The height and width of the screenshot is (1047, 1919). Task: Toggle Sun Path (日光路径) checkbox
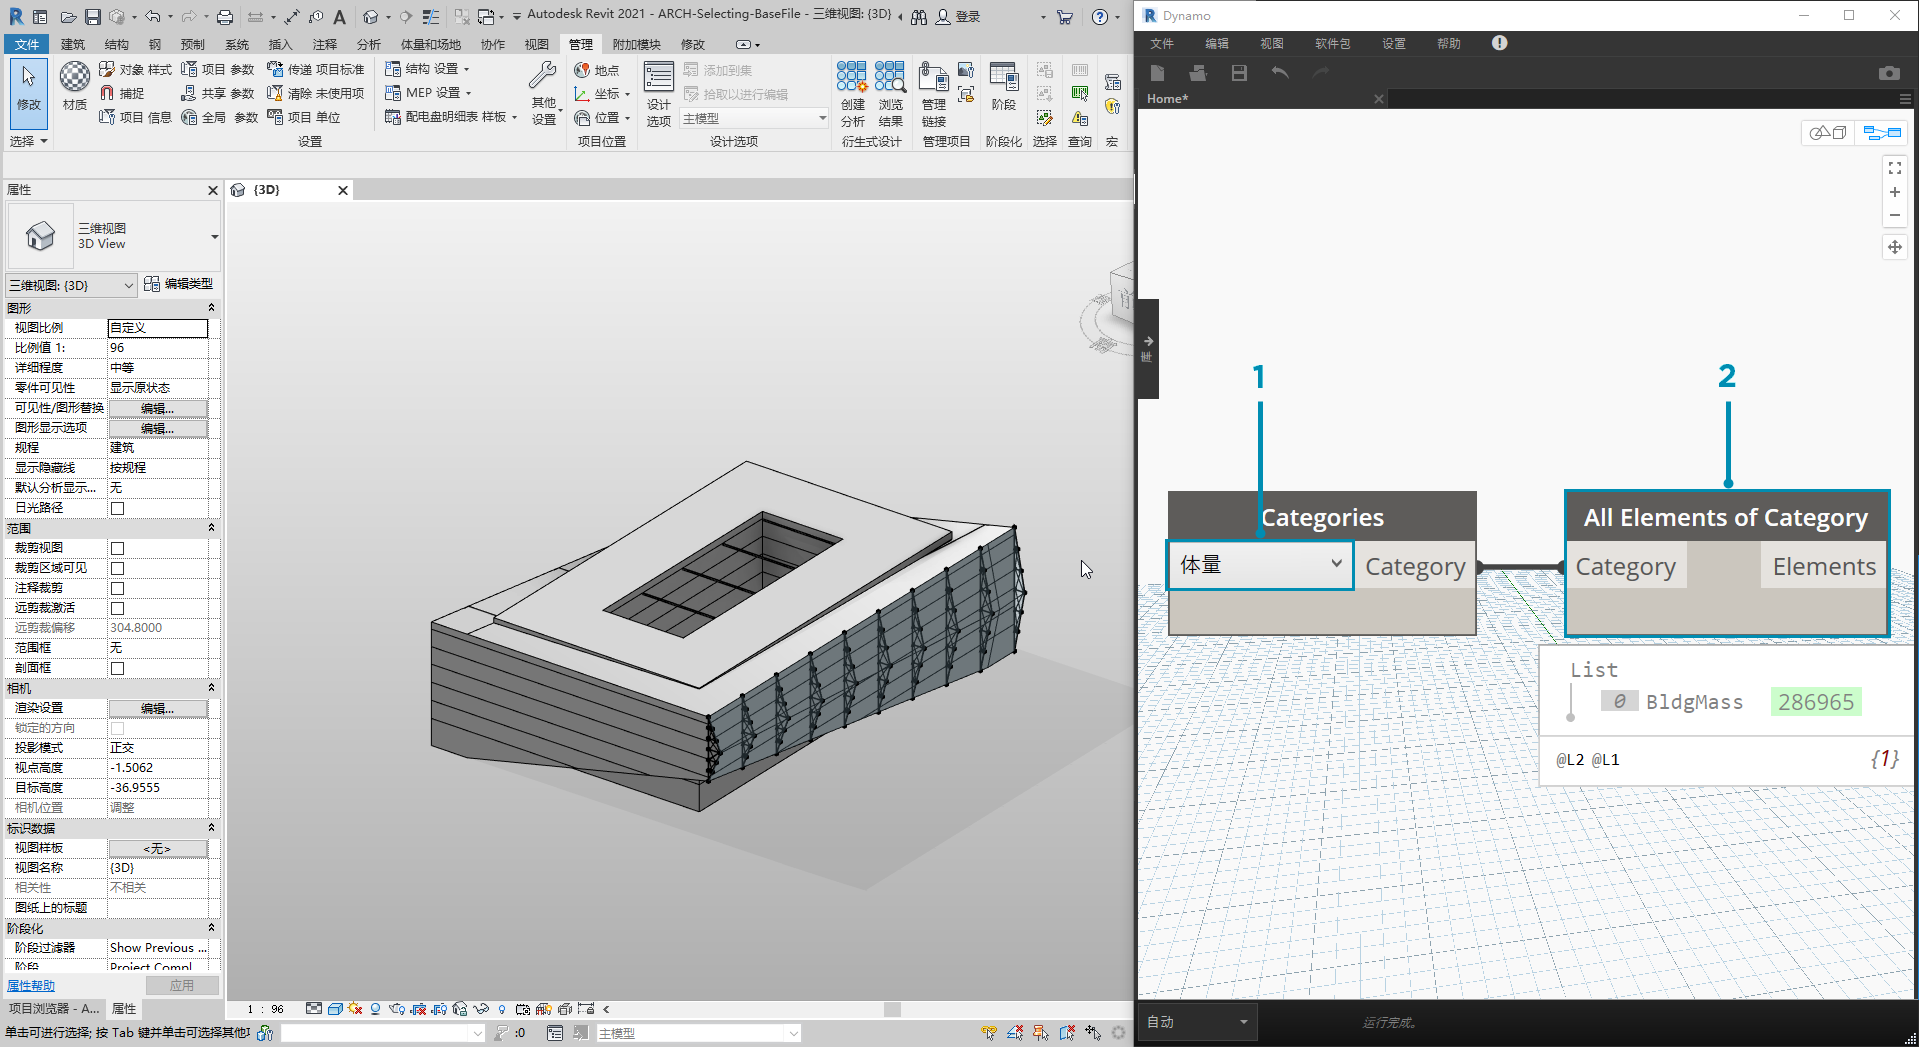tap(117, 508)
